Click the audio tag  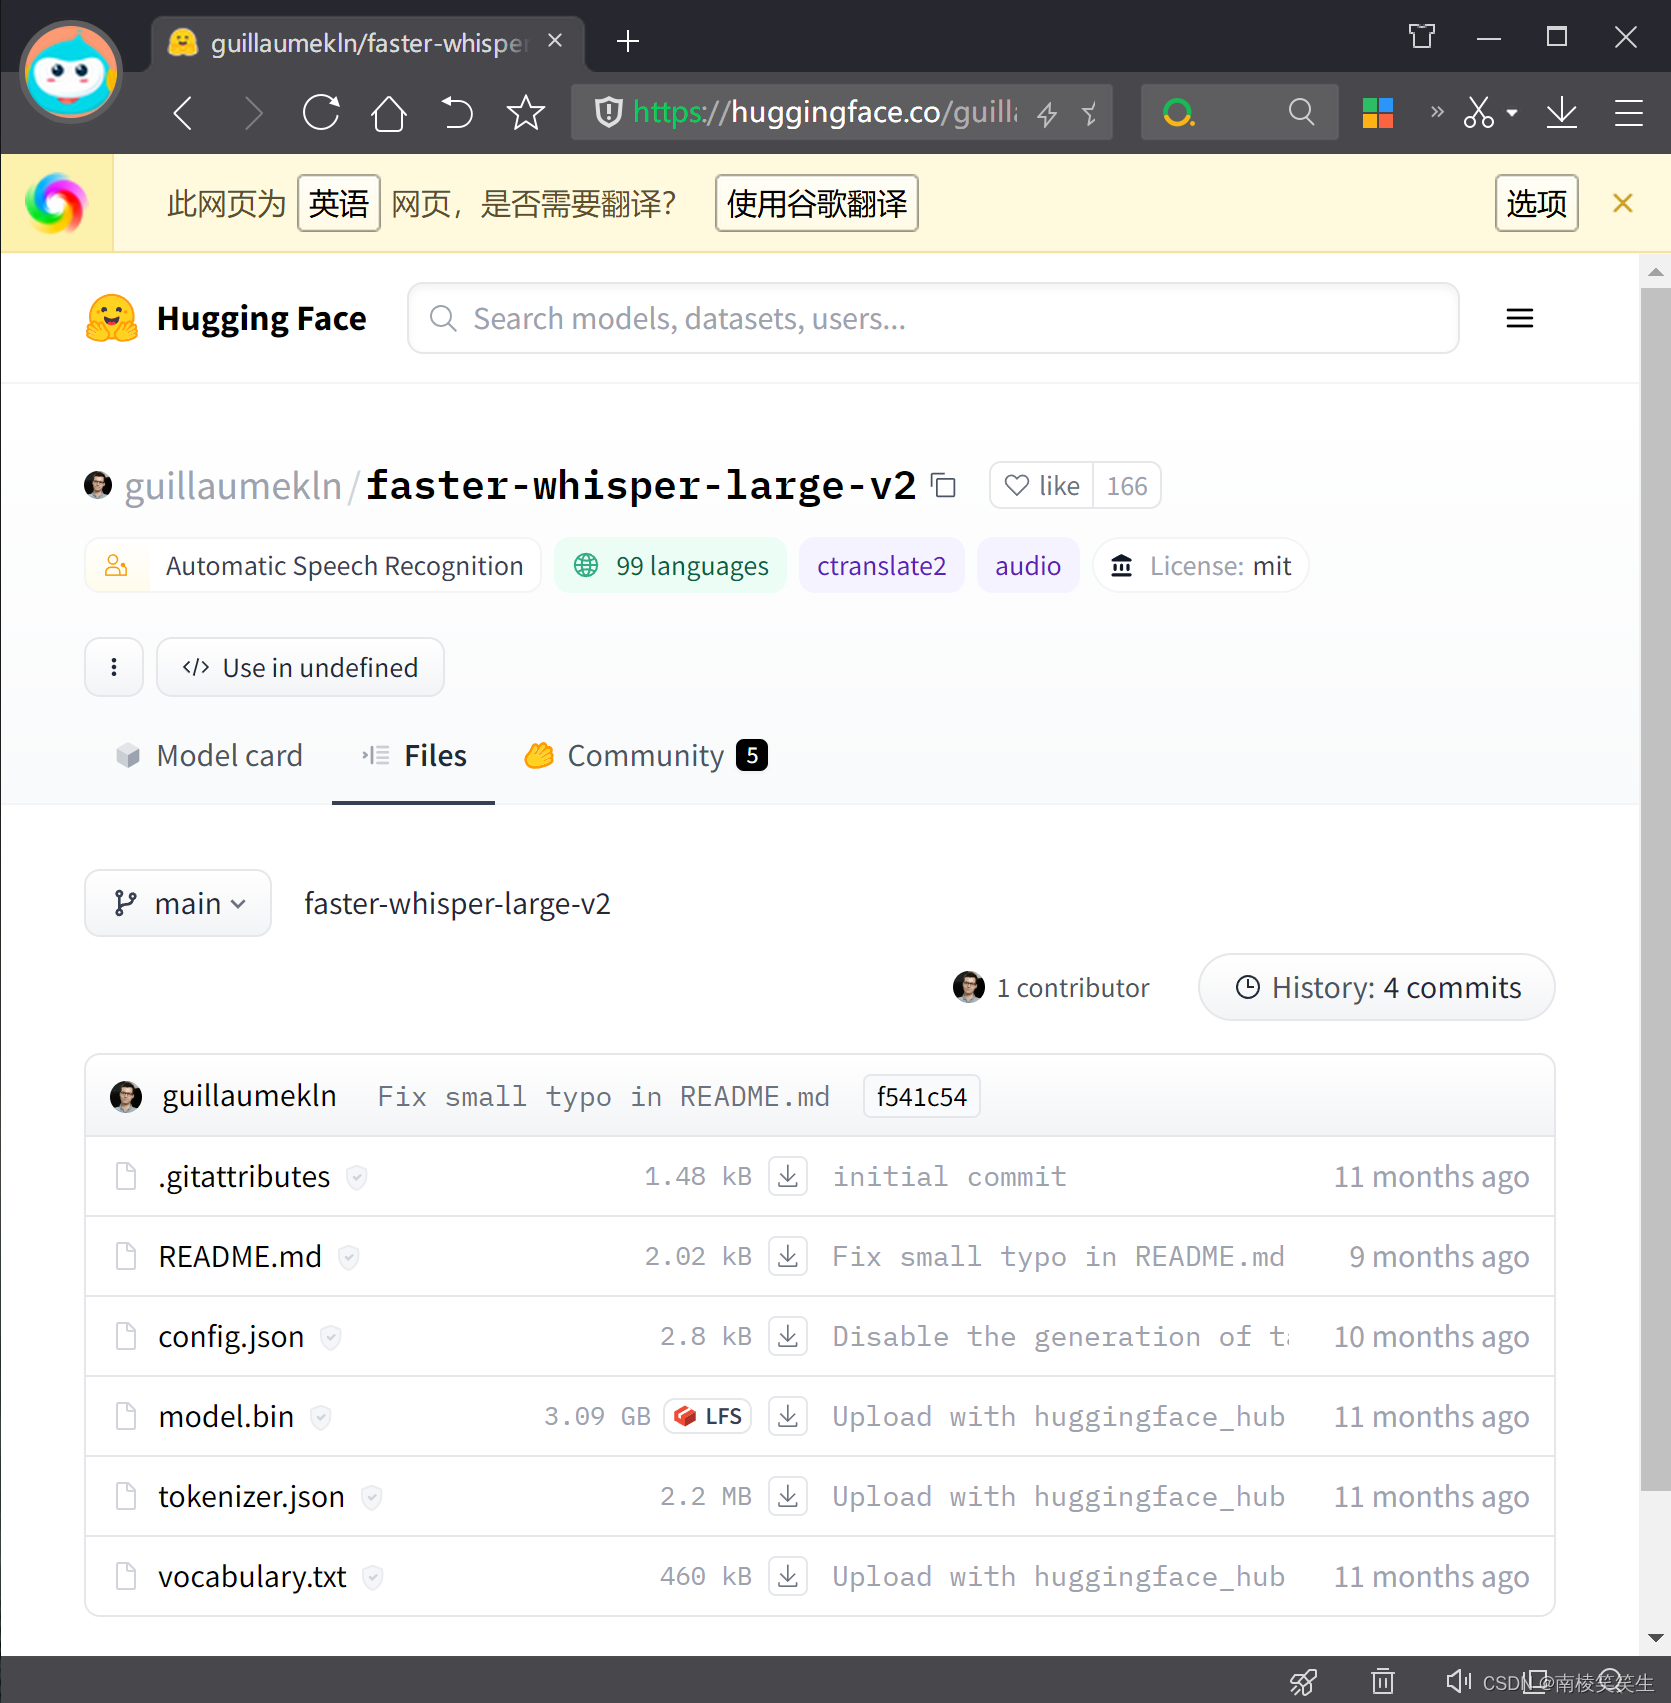(x=1028, y=565)
